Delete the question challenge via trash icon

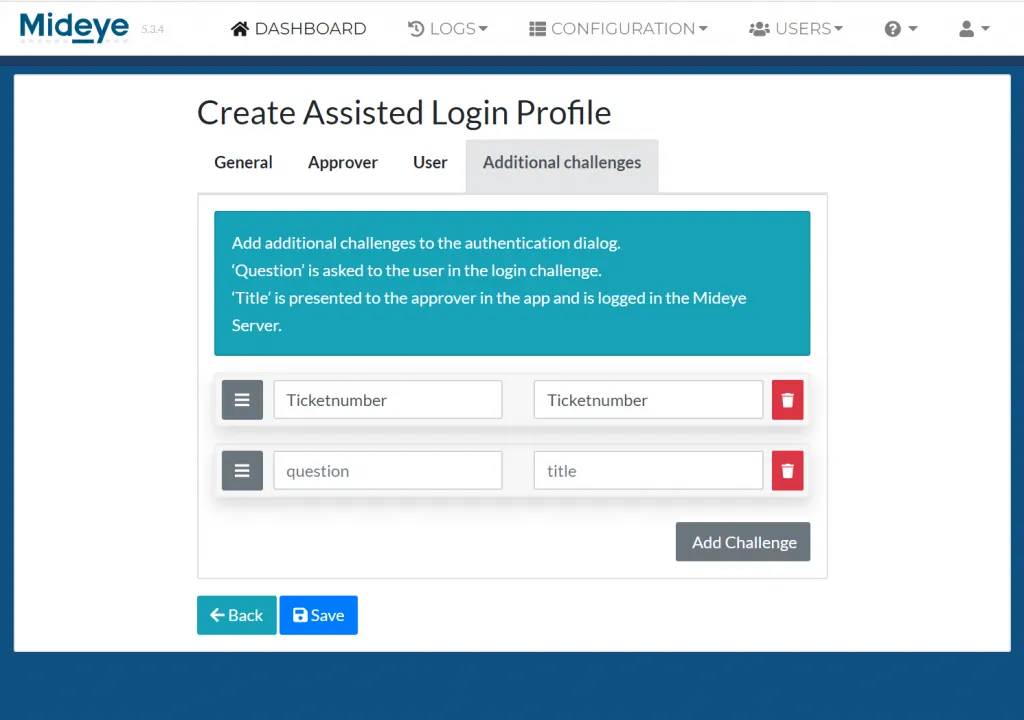click(787, 470)
